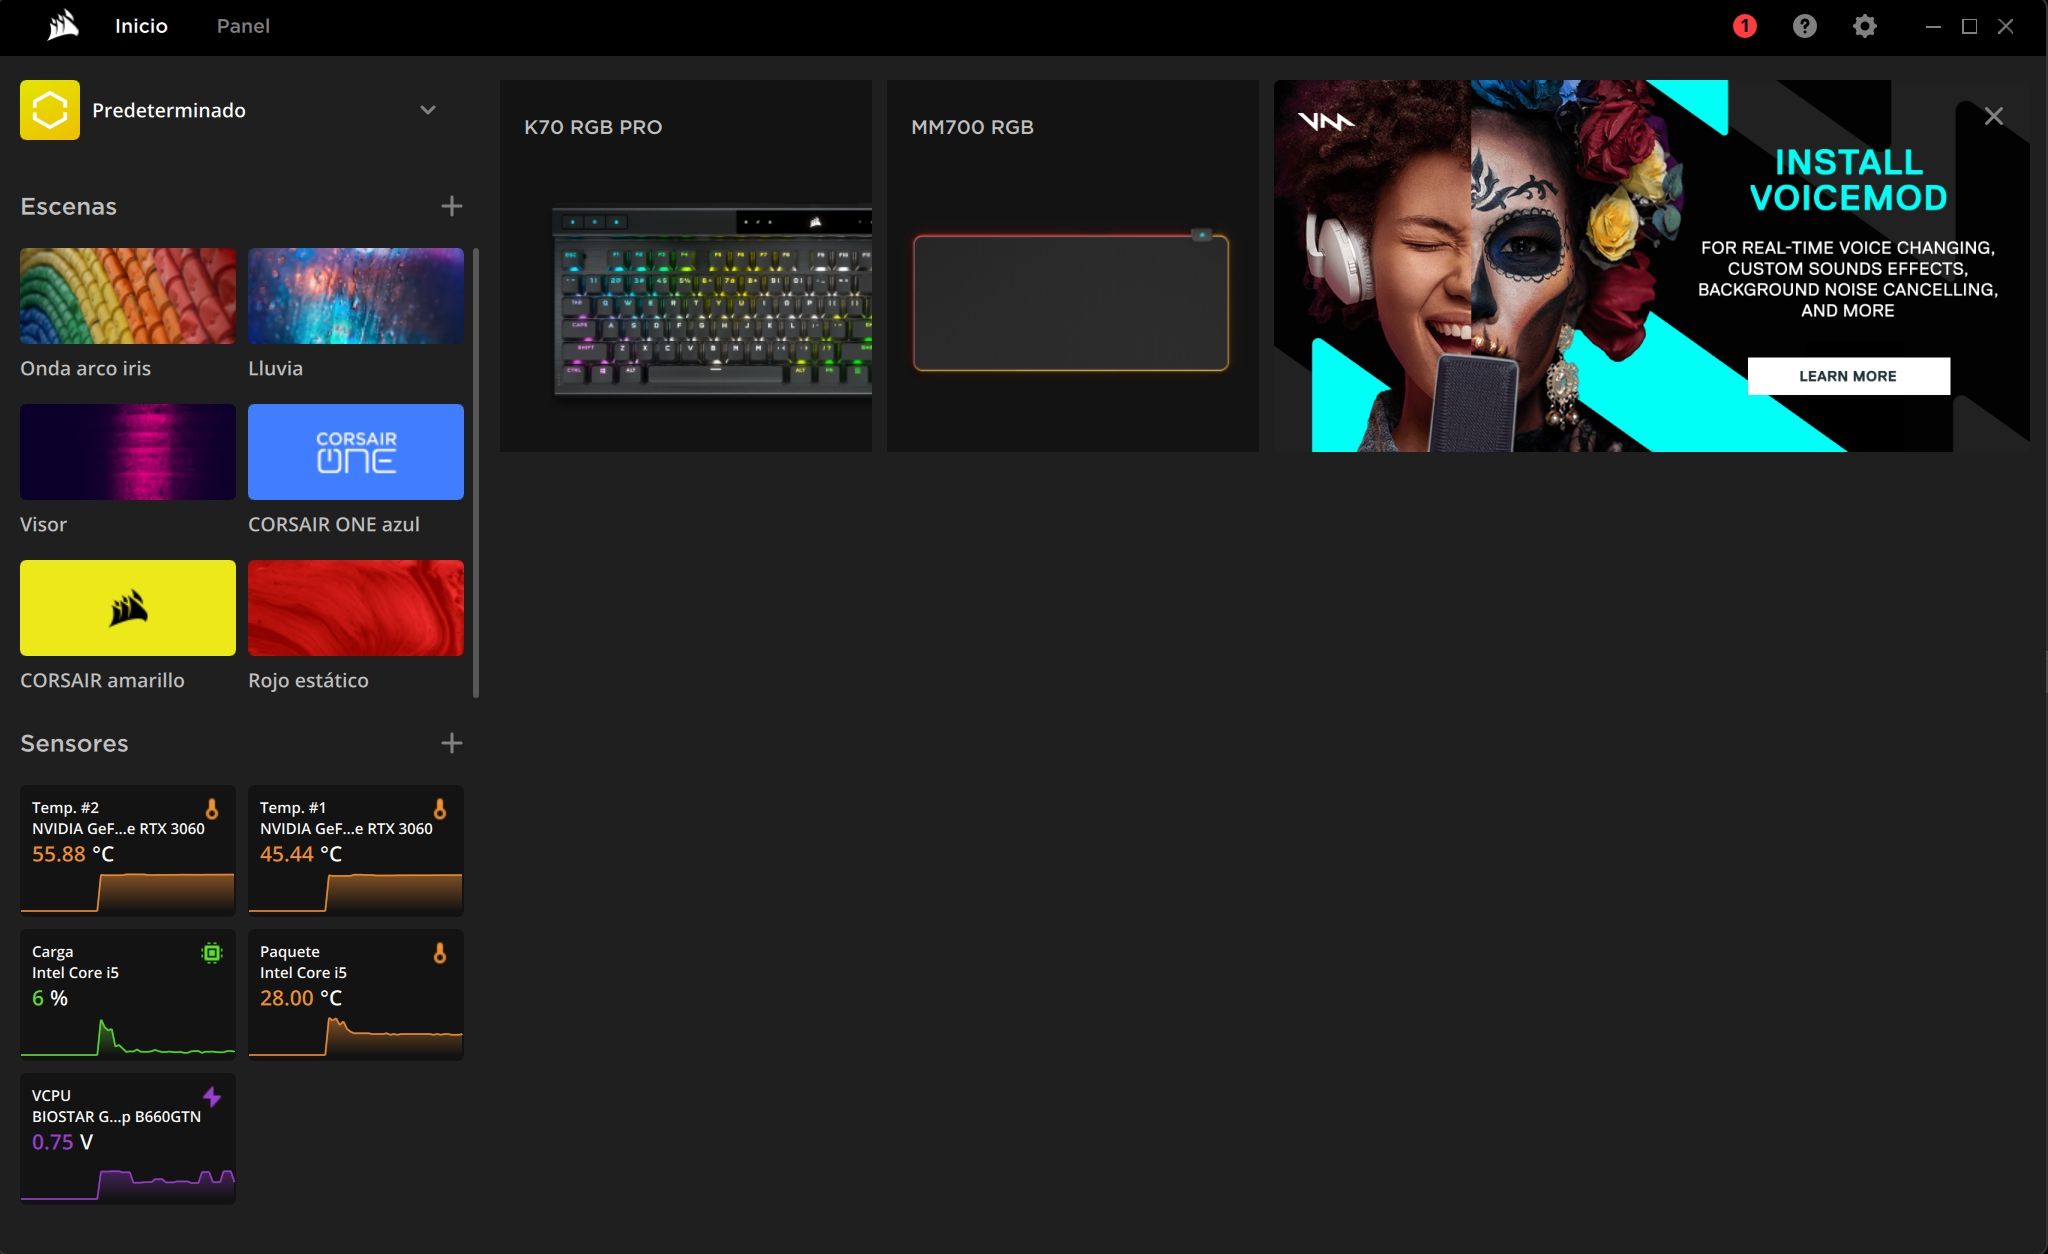The height and width of the screenshot is (1254, 2048).
Task: Minimize the iCUE window
Action: [x=1933, y=27]
